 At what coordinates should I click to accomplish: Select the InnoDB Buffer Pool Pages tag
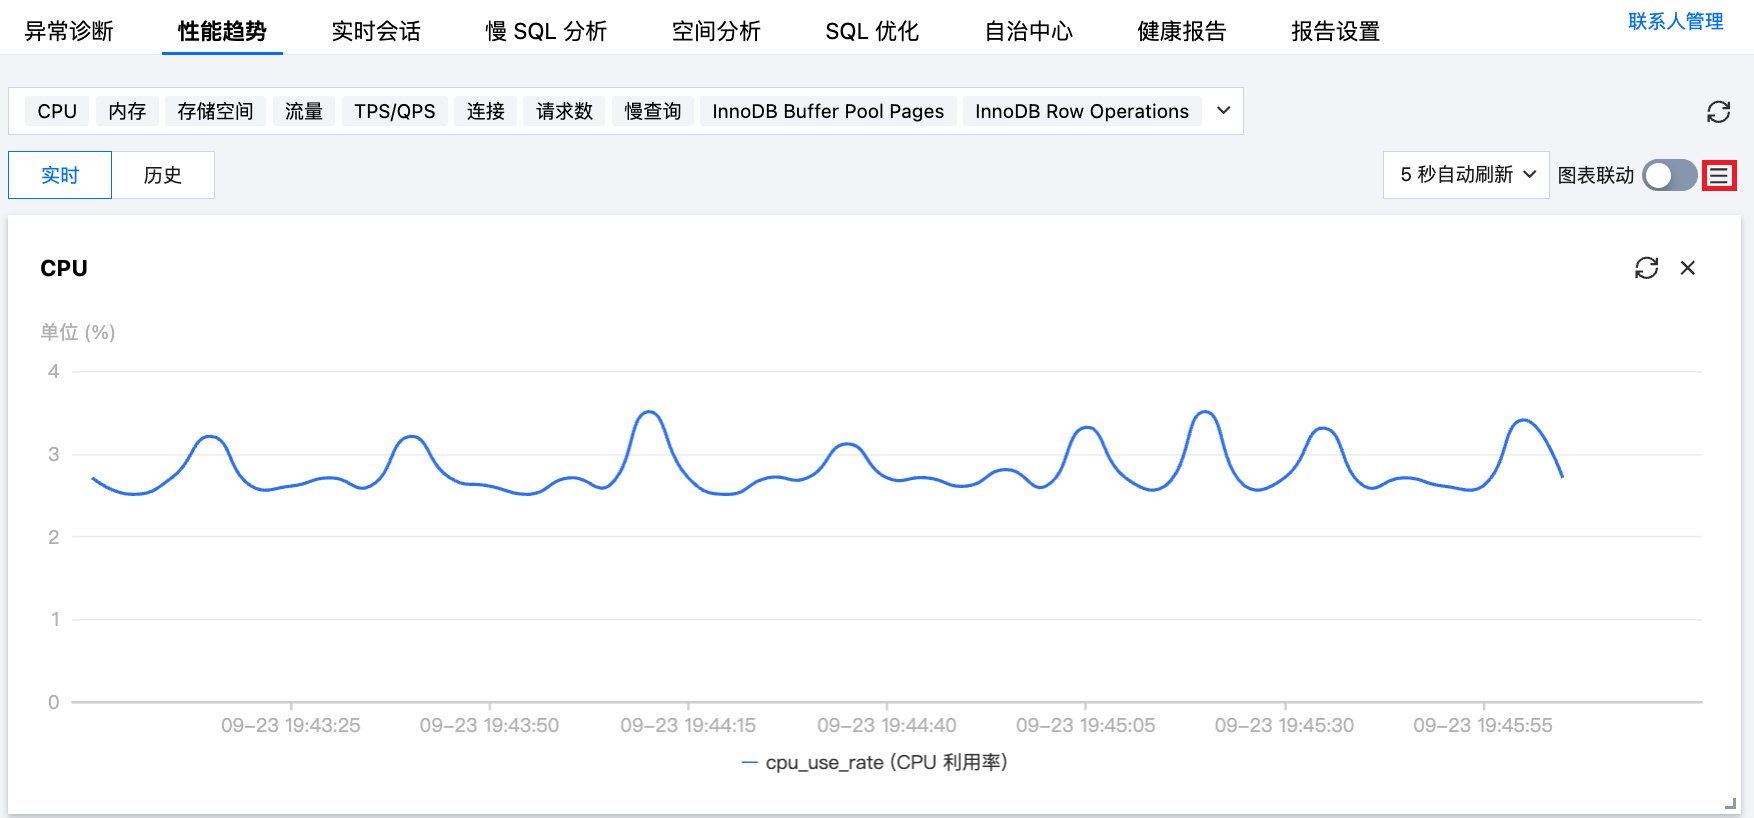click(828, 111)
